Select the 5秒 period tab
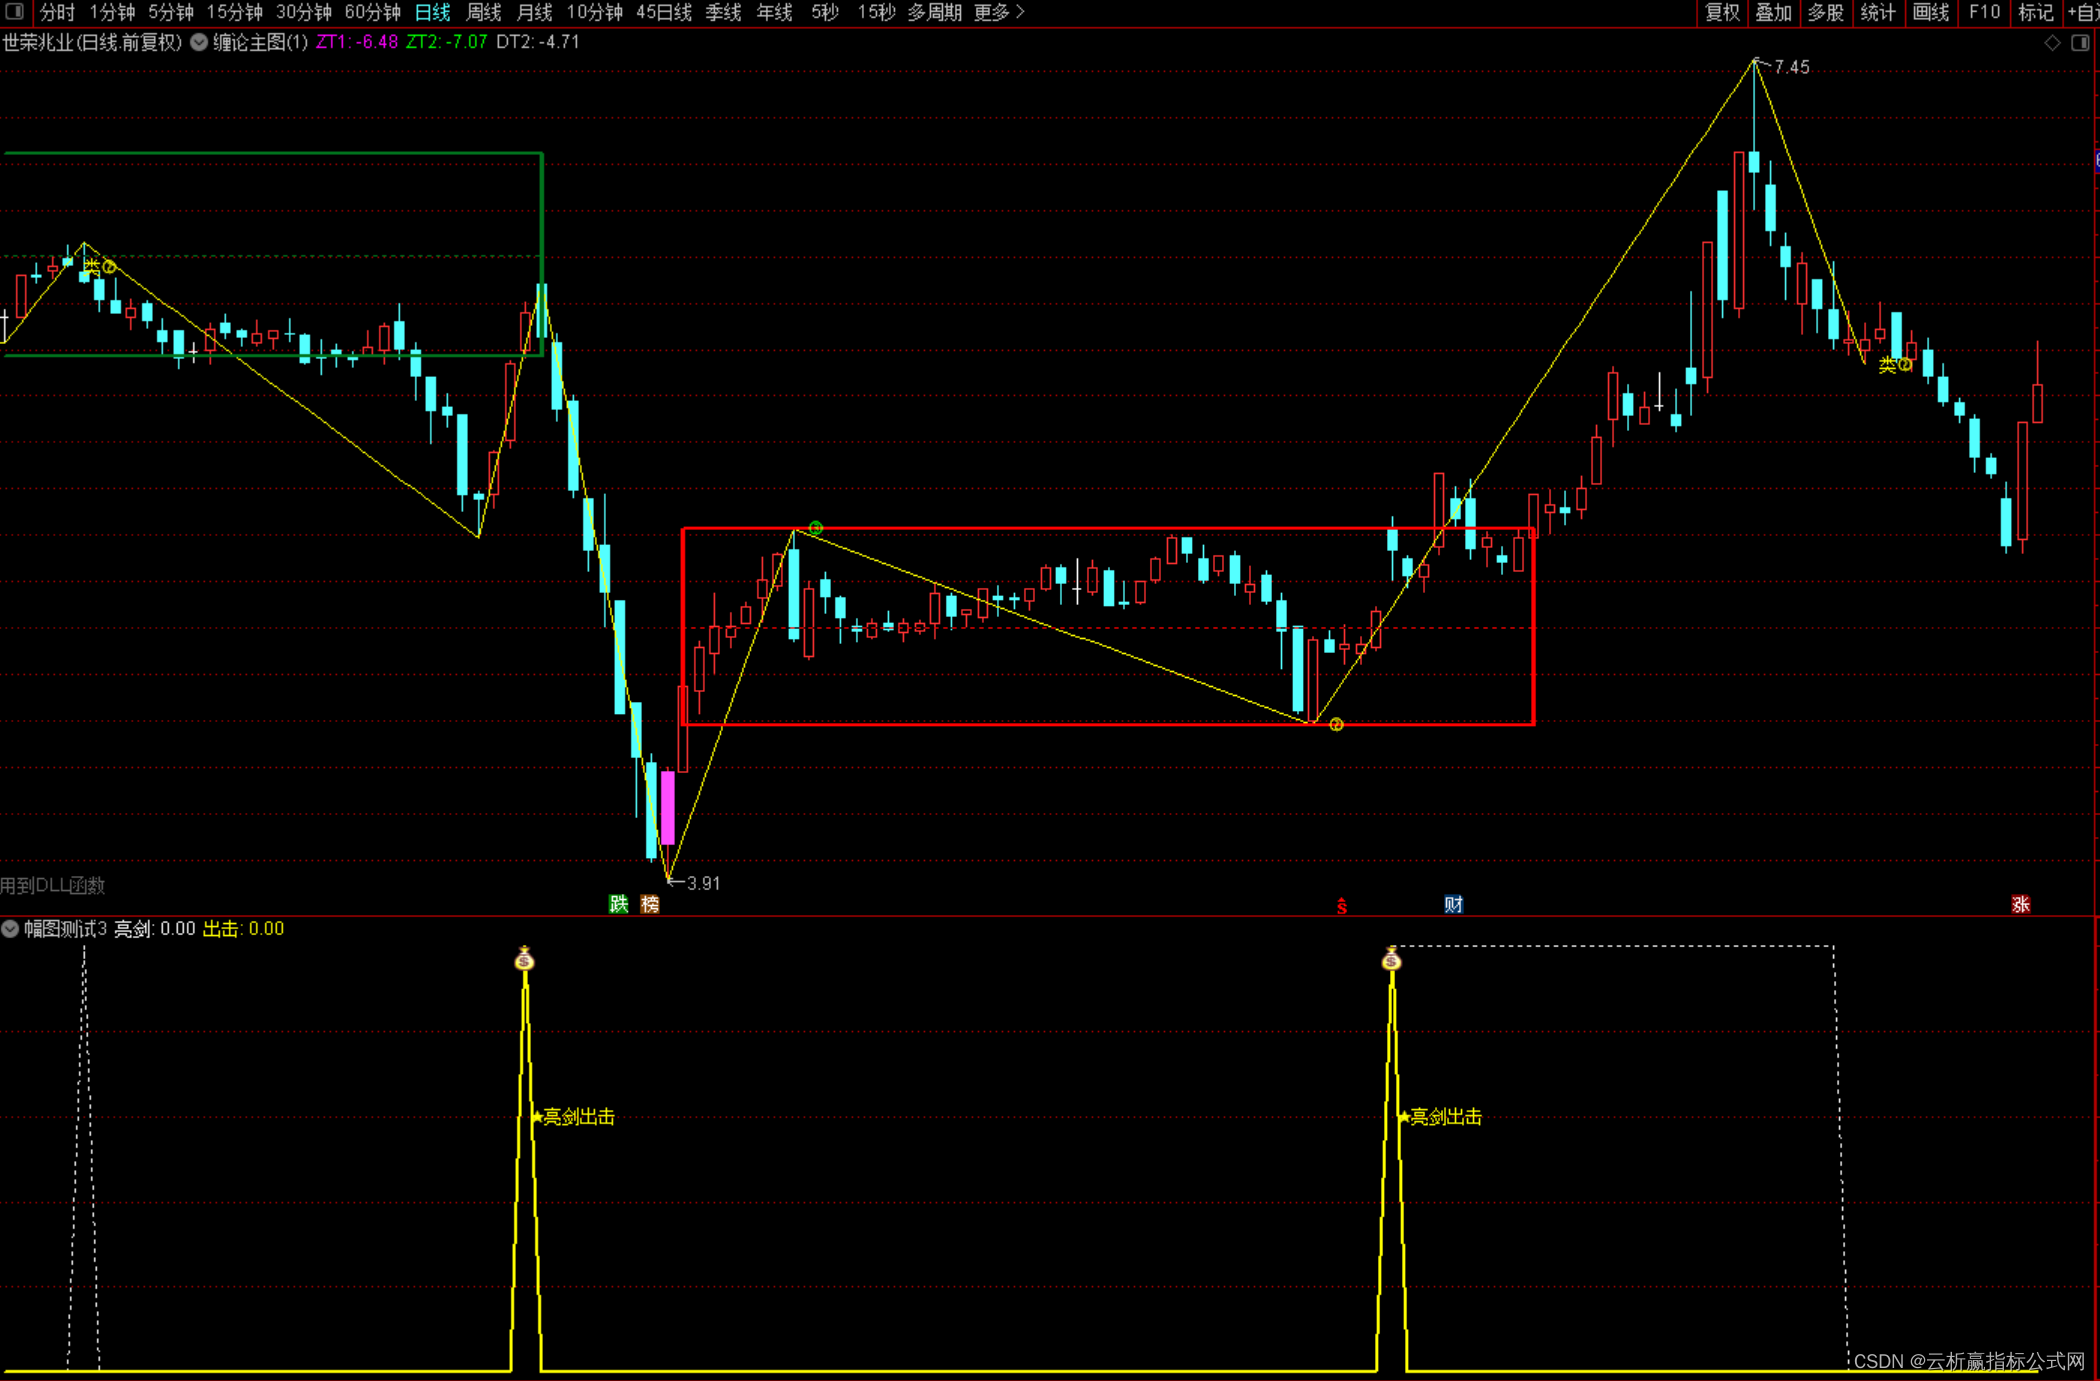Viewport: 2100px width, 1381px height. tap(825, 12)
